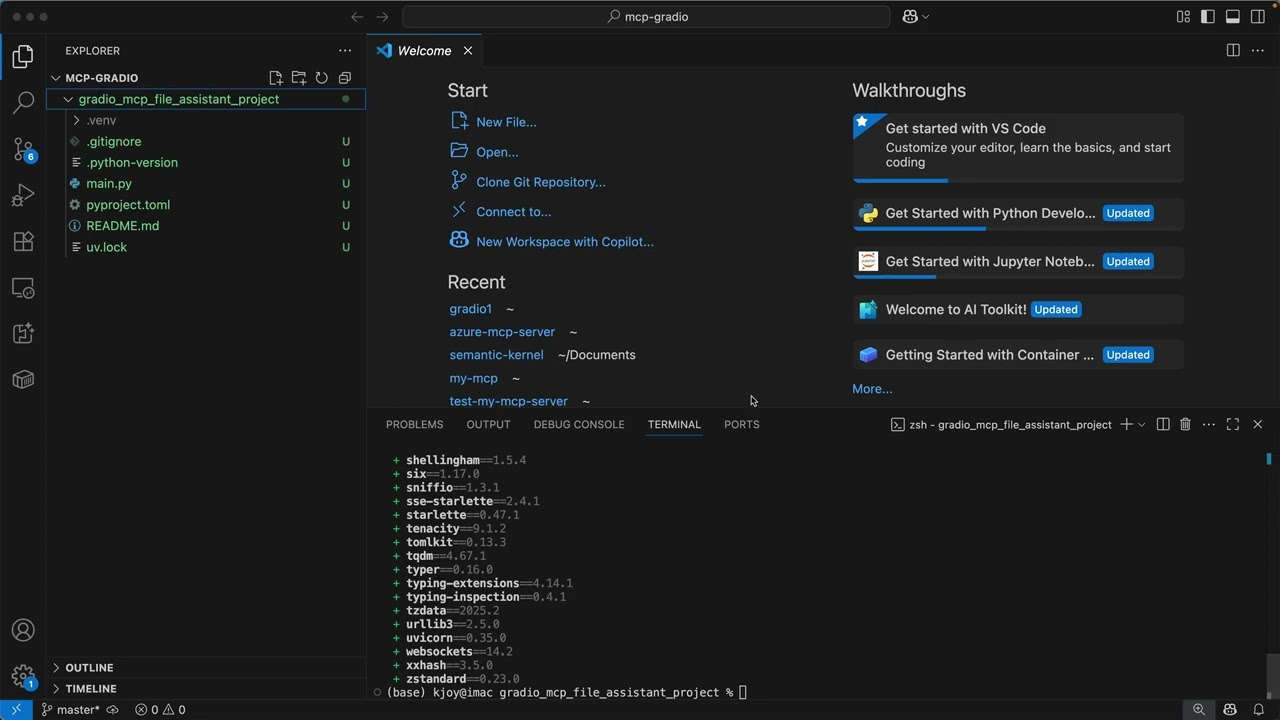Screen dimensions: 1280x720
Task: Switch to the OUTPUT tab
Action: pos(488,424)
